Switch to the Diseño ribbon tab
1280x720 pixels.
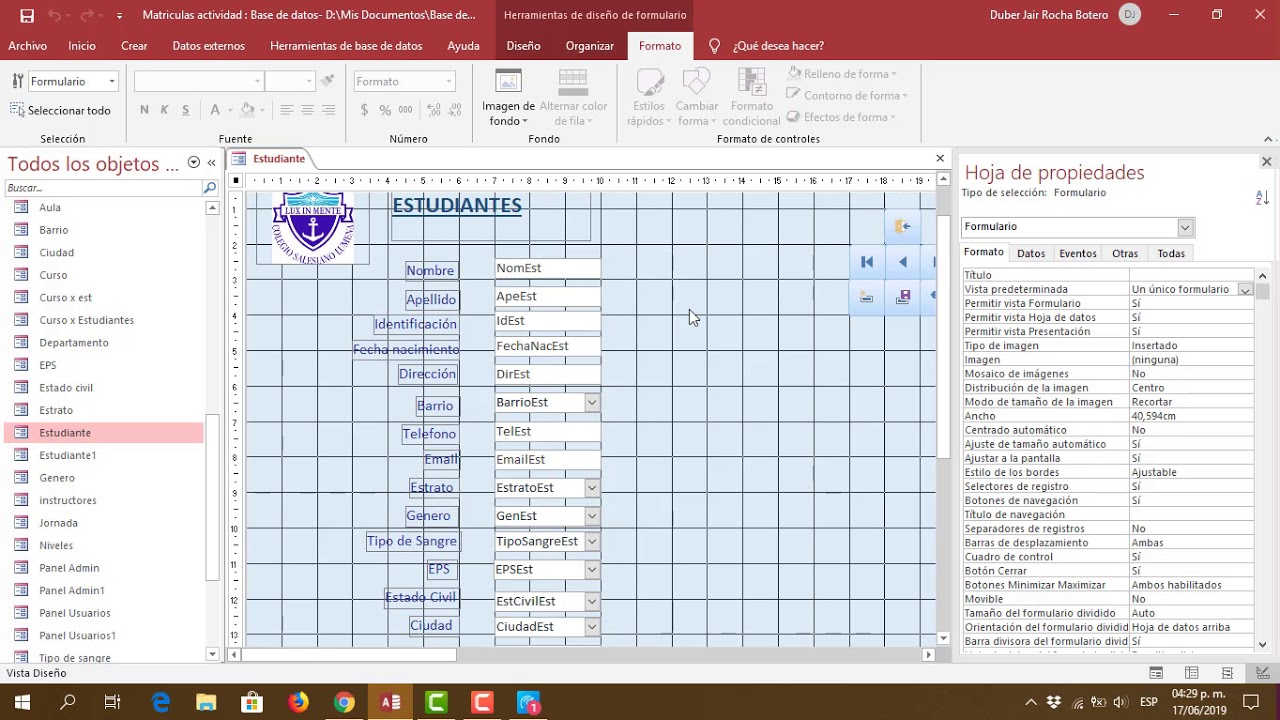[523, 46]
